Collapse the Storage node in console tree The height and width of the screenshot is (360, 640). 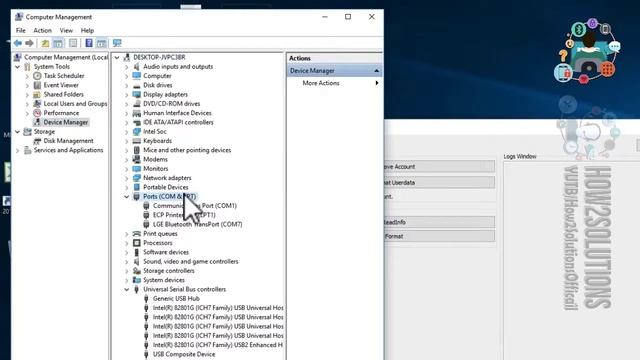pos(18,131)
